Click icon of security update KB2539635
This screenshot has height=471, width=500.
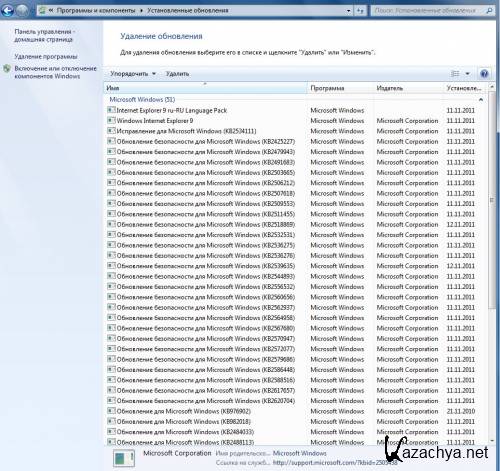(111, 266)
